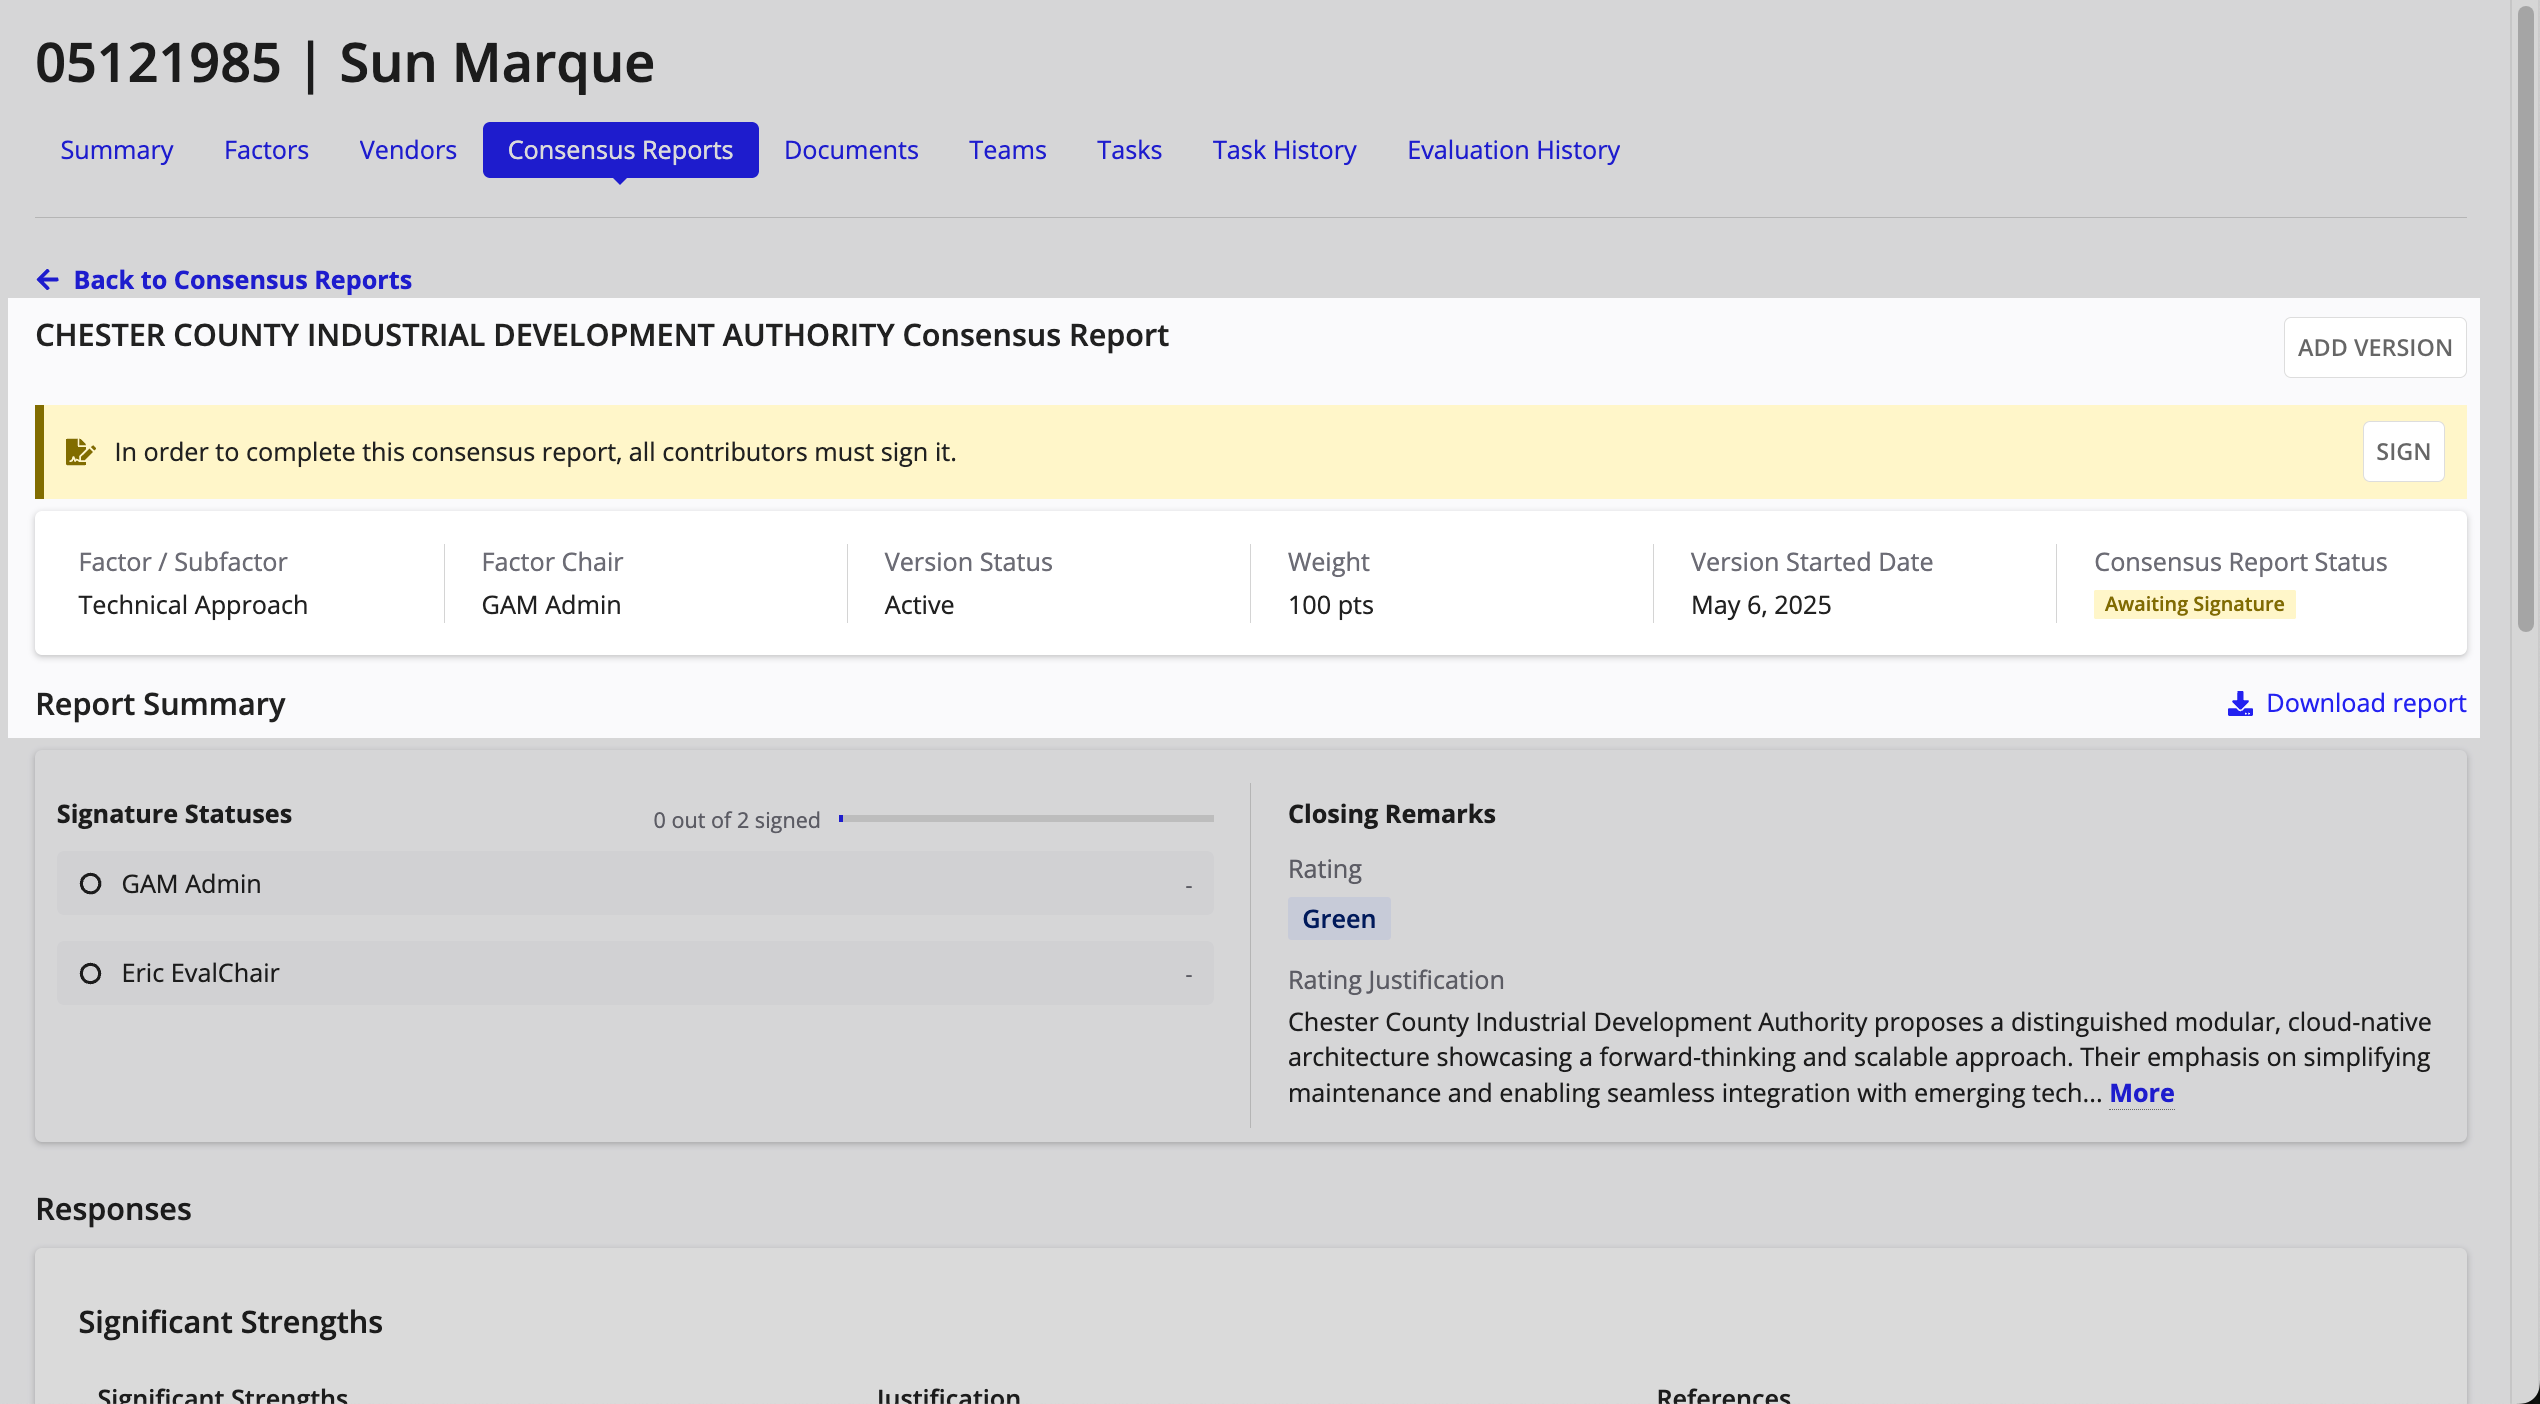Click the May 6, 2025 date value
2540x1404 pixels.
(x=1760, y=605)
